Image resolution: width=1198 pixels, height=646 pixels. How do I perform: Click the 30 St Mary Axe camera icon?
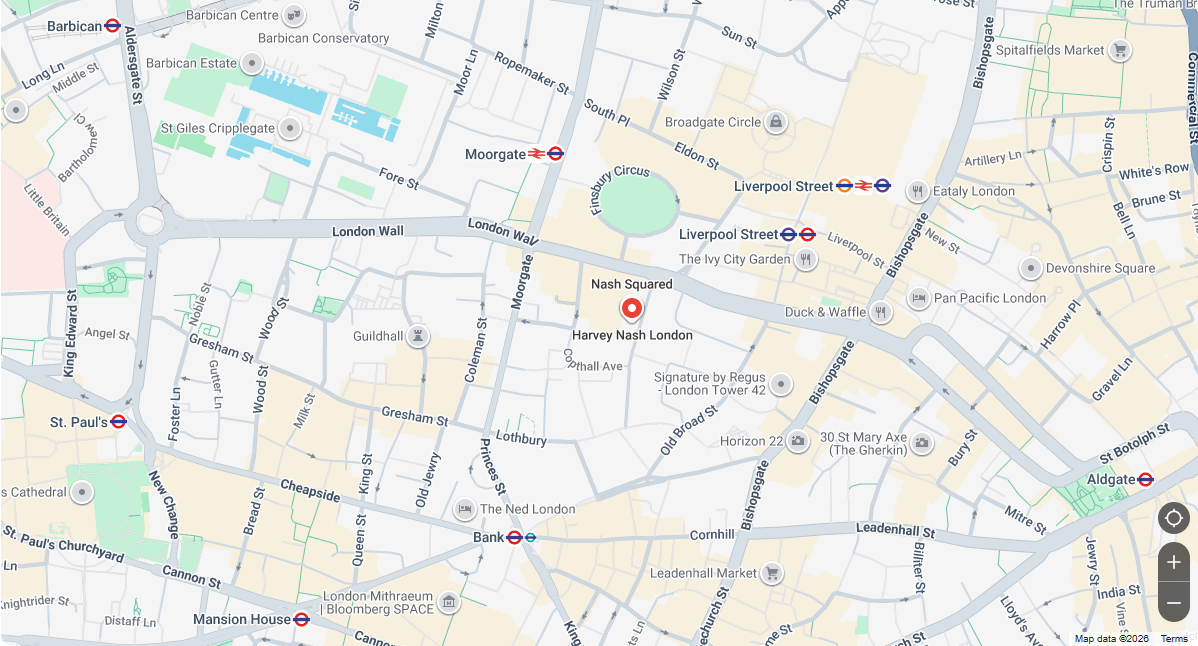click(922, 443)
